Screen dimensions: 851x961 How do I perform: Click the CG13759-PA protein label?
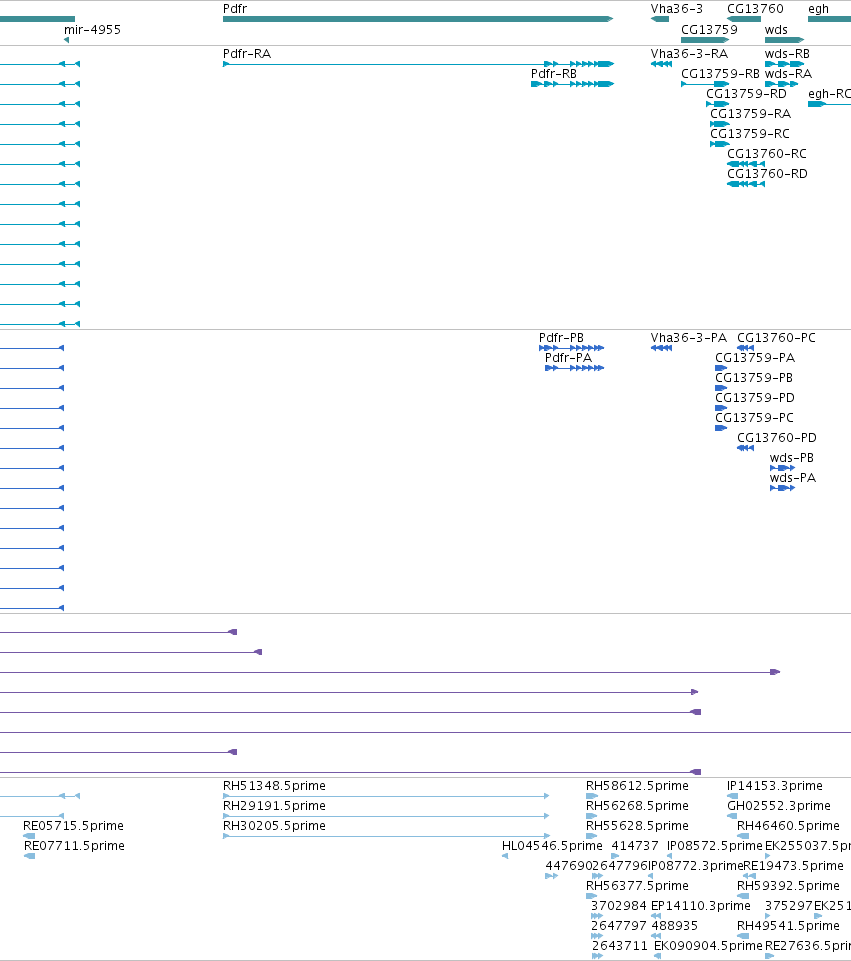[755, 358]
